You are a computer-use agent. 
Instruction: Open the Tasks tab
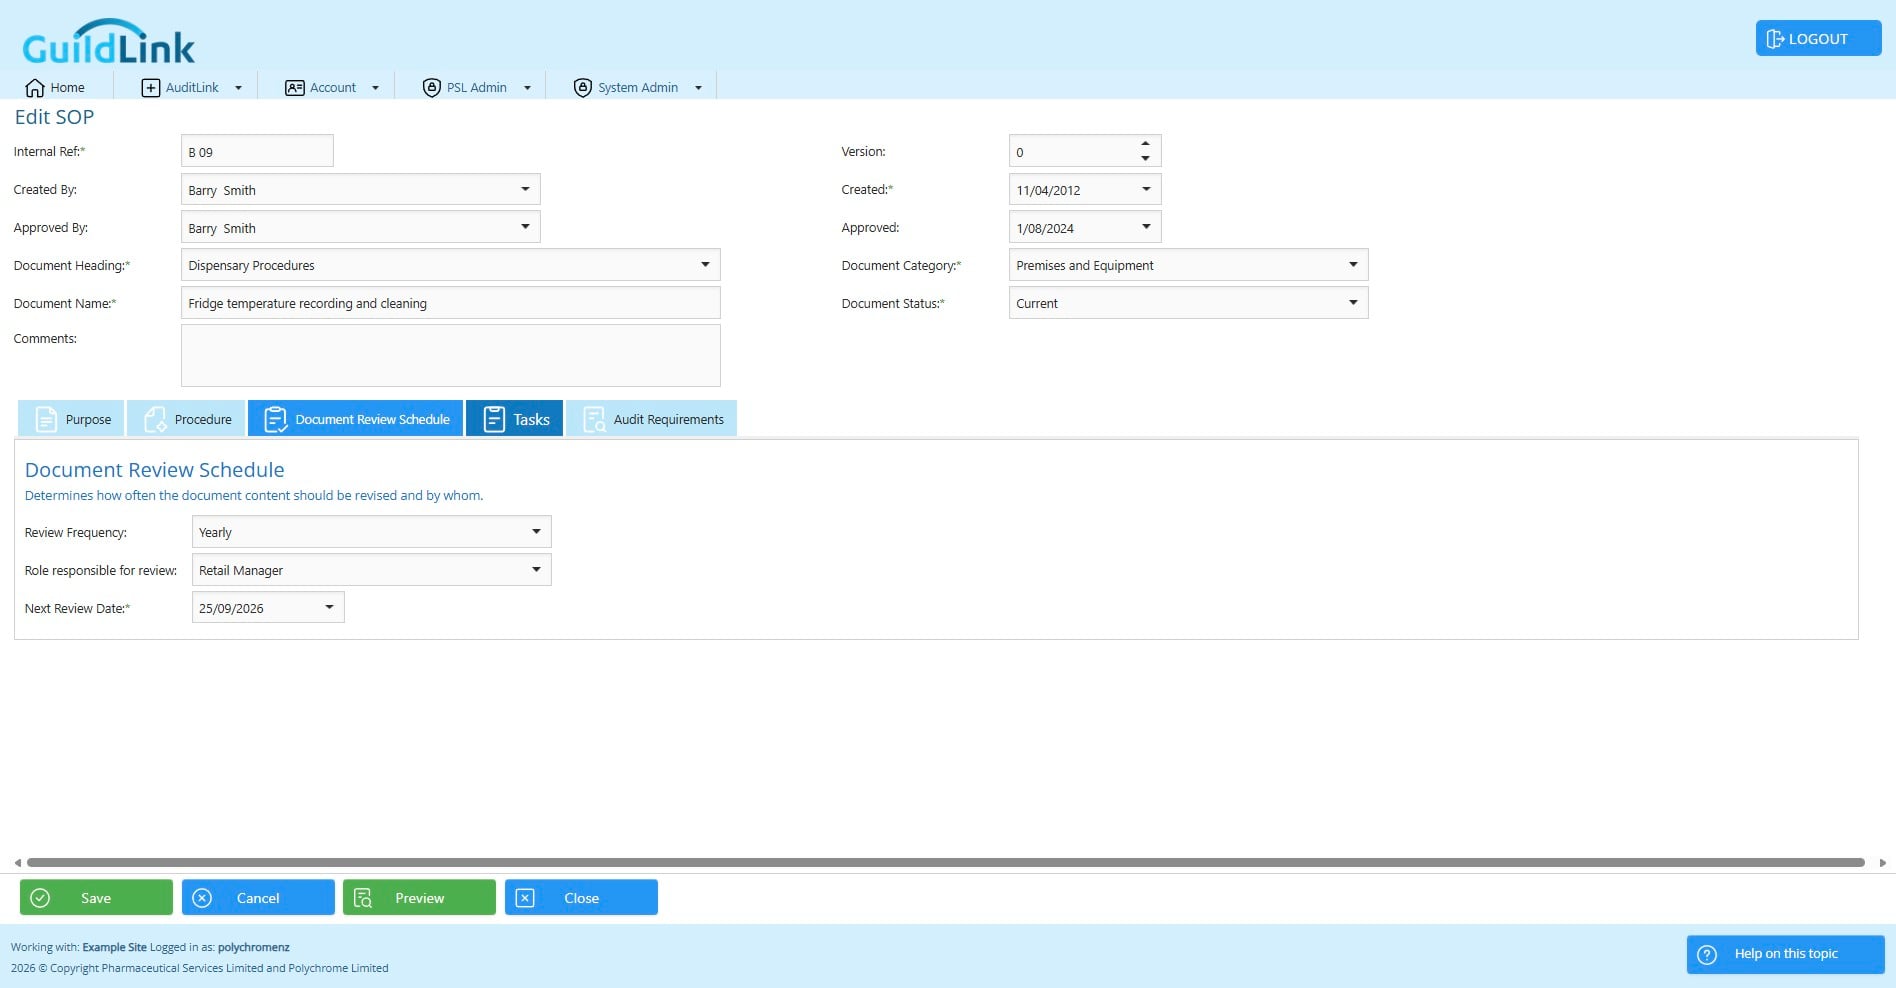515,419
